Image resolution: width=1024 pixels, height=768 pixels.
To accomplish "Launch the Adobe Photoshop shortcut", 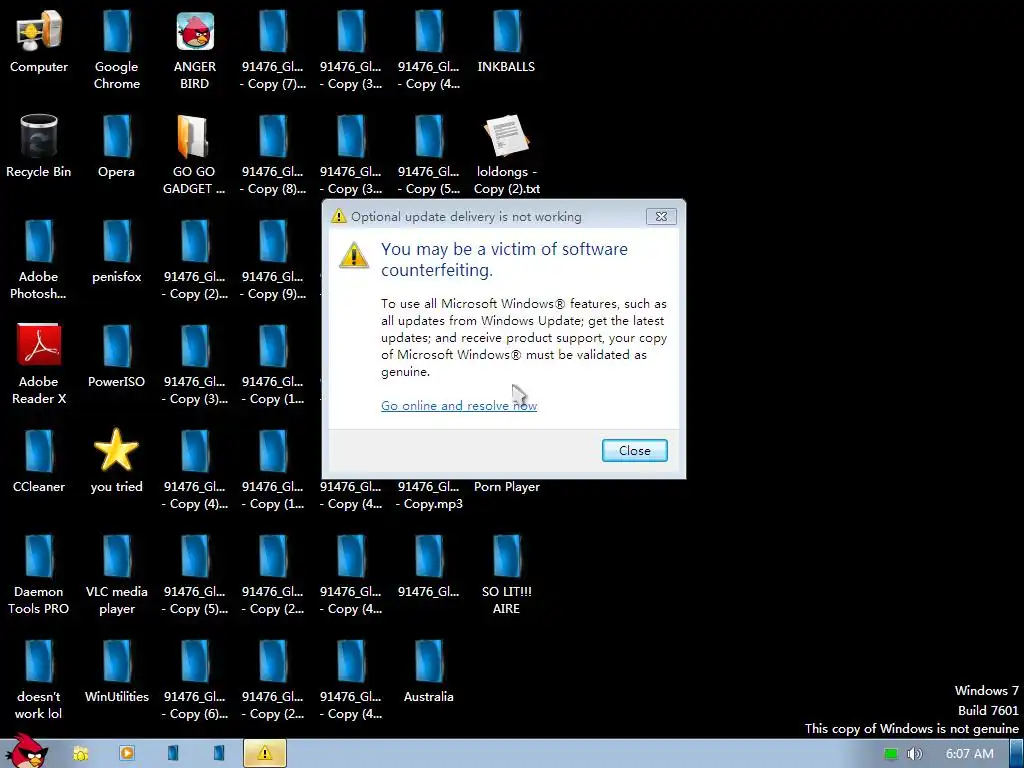I will [39, 259].
